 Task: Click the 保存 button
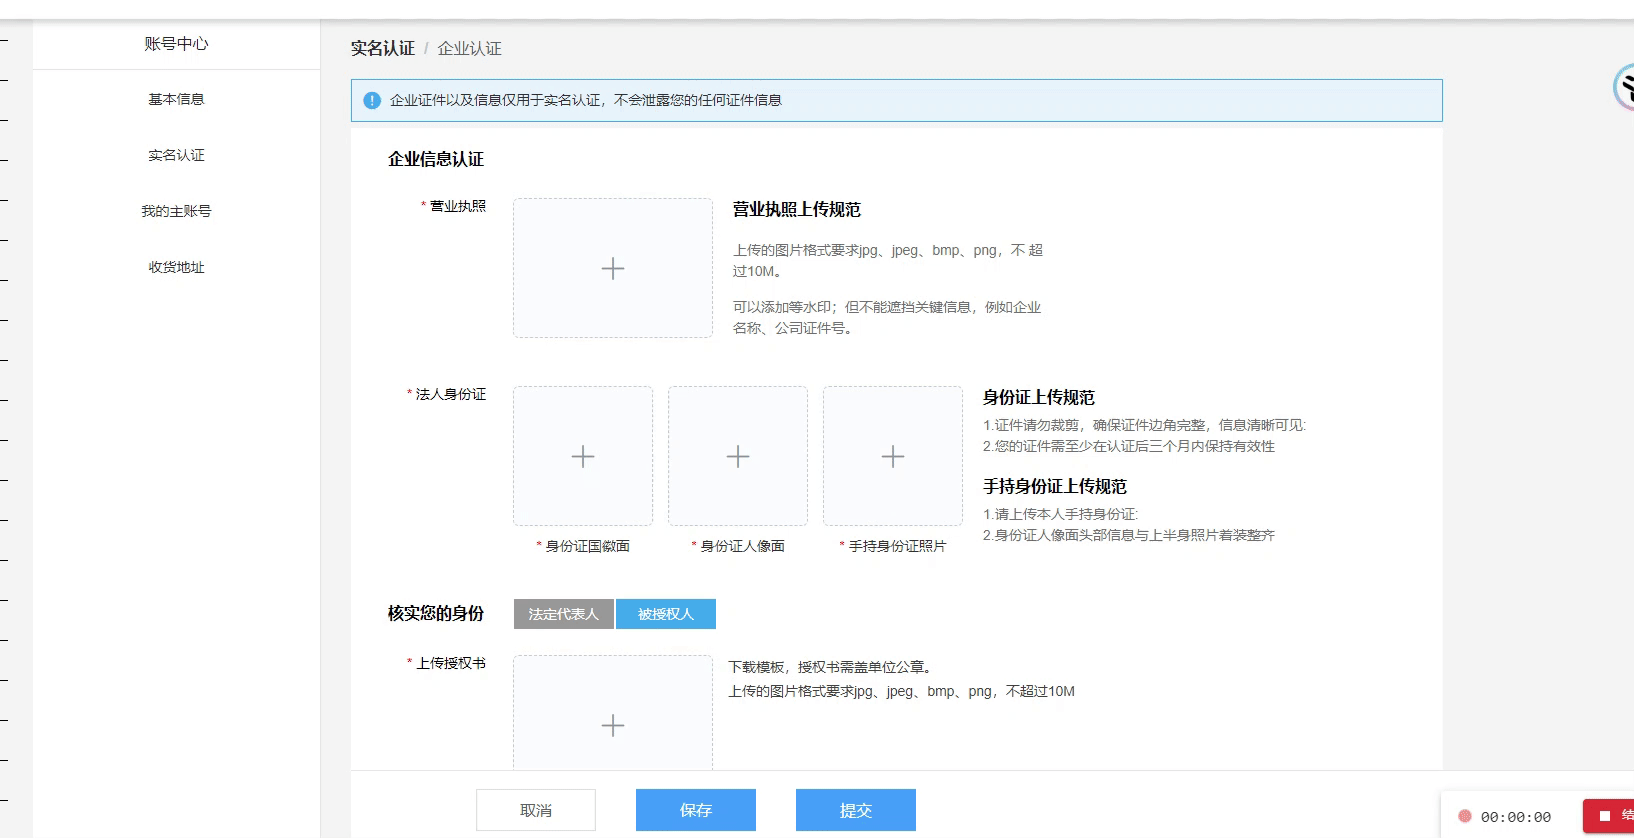(x=696, y=810)
